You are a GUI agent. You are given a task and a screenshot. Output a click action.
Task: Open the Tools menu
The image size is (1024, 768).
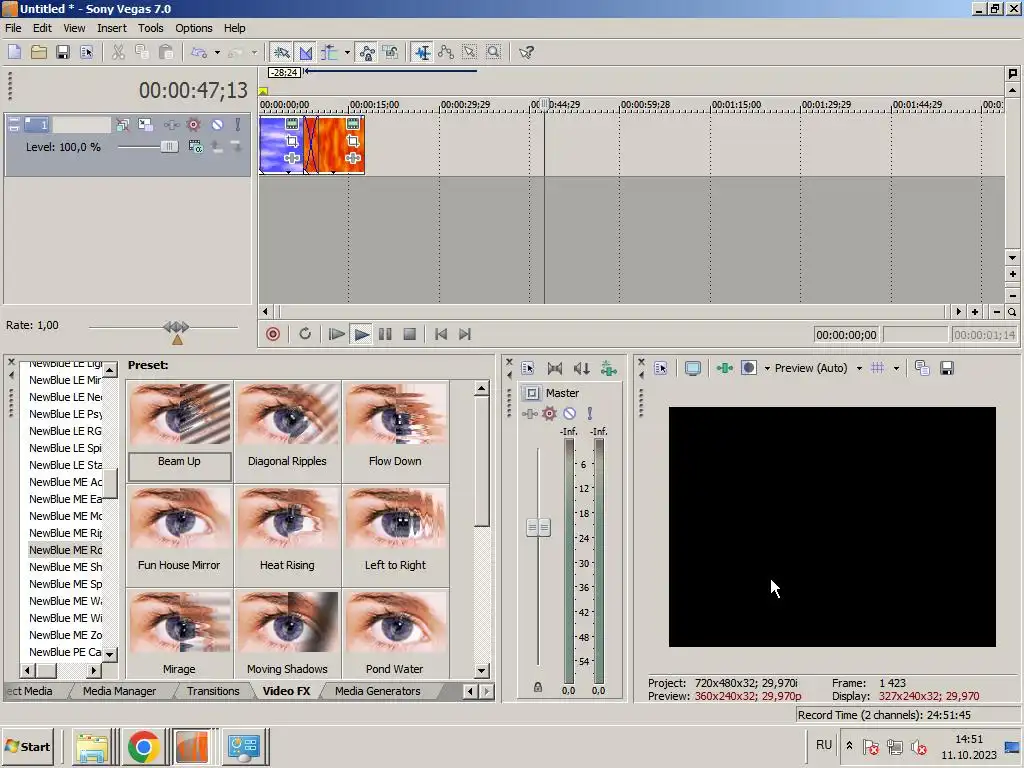coord(150,28)
